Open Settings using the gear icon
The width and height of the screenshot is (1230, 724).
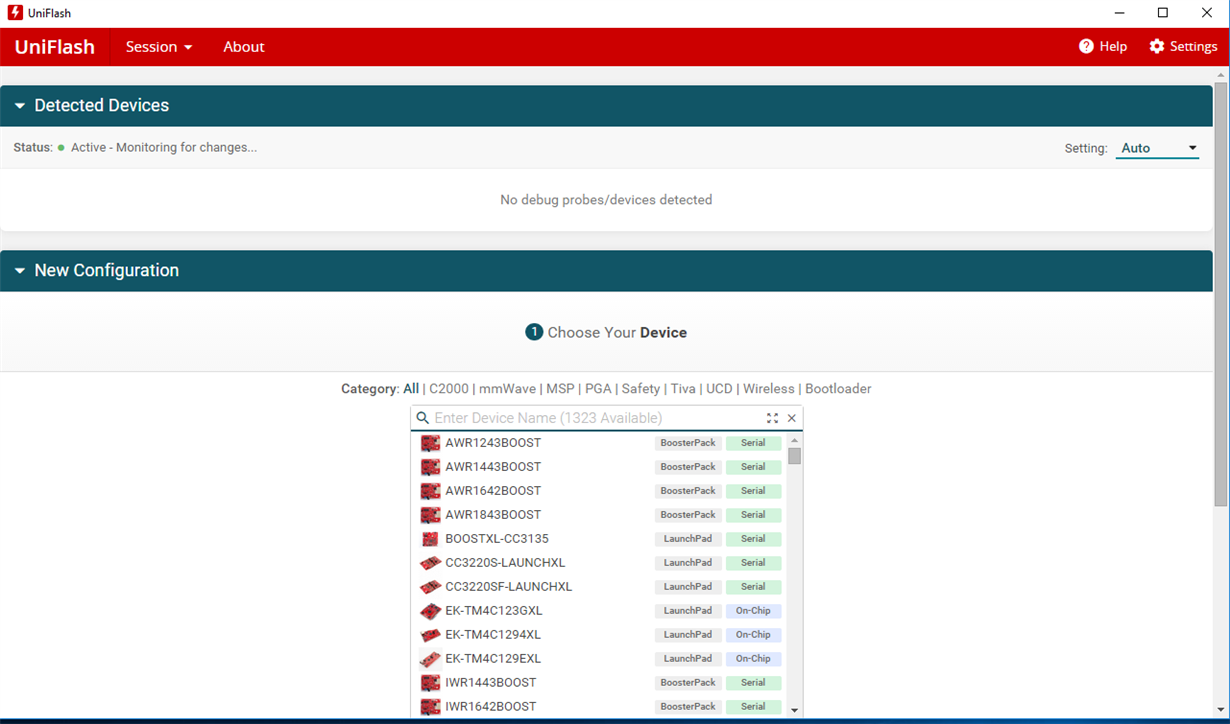(1155, 46)
